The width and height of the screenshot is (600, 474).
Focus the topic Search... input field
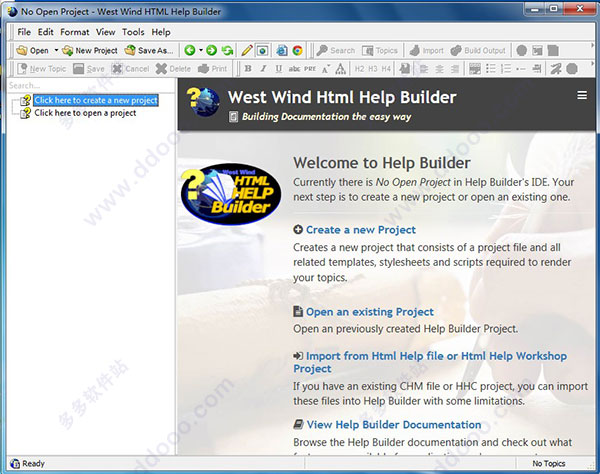tap(90, 85)
